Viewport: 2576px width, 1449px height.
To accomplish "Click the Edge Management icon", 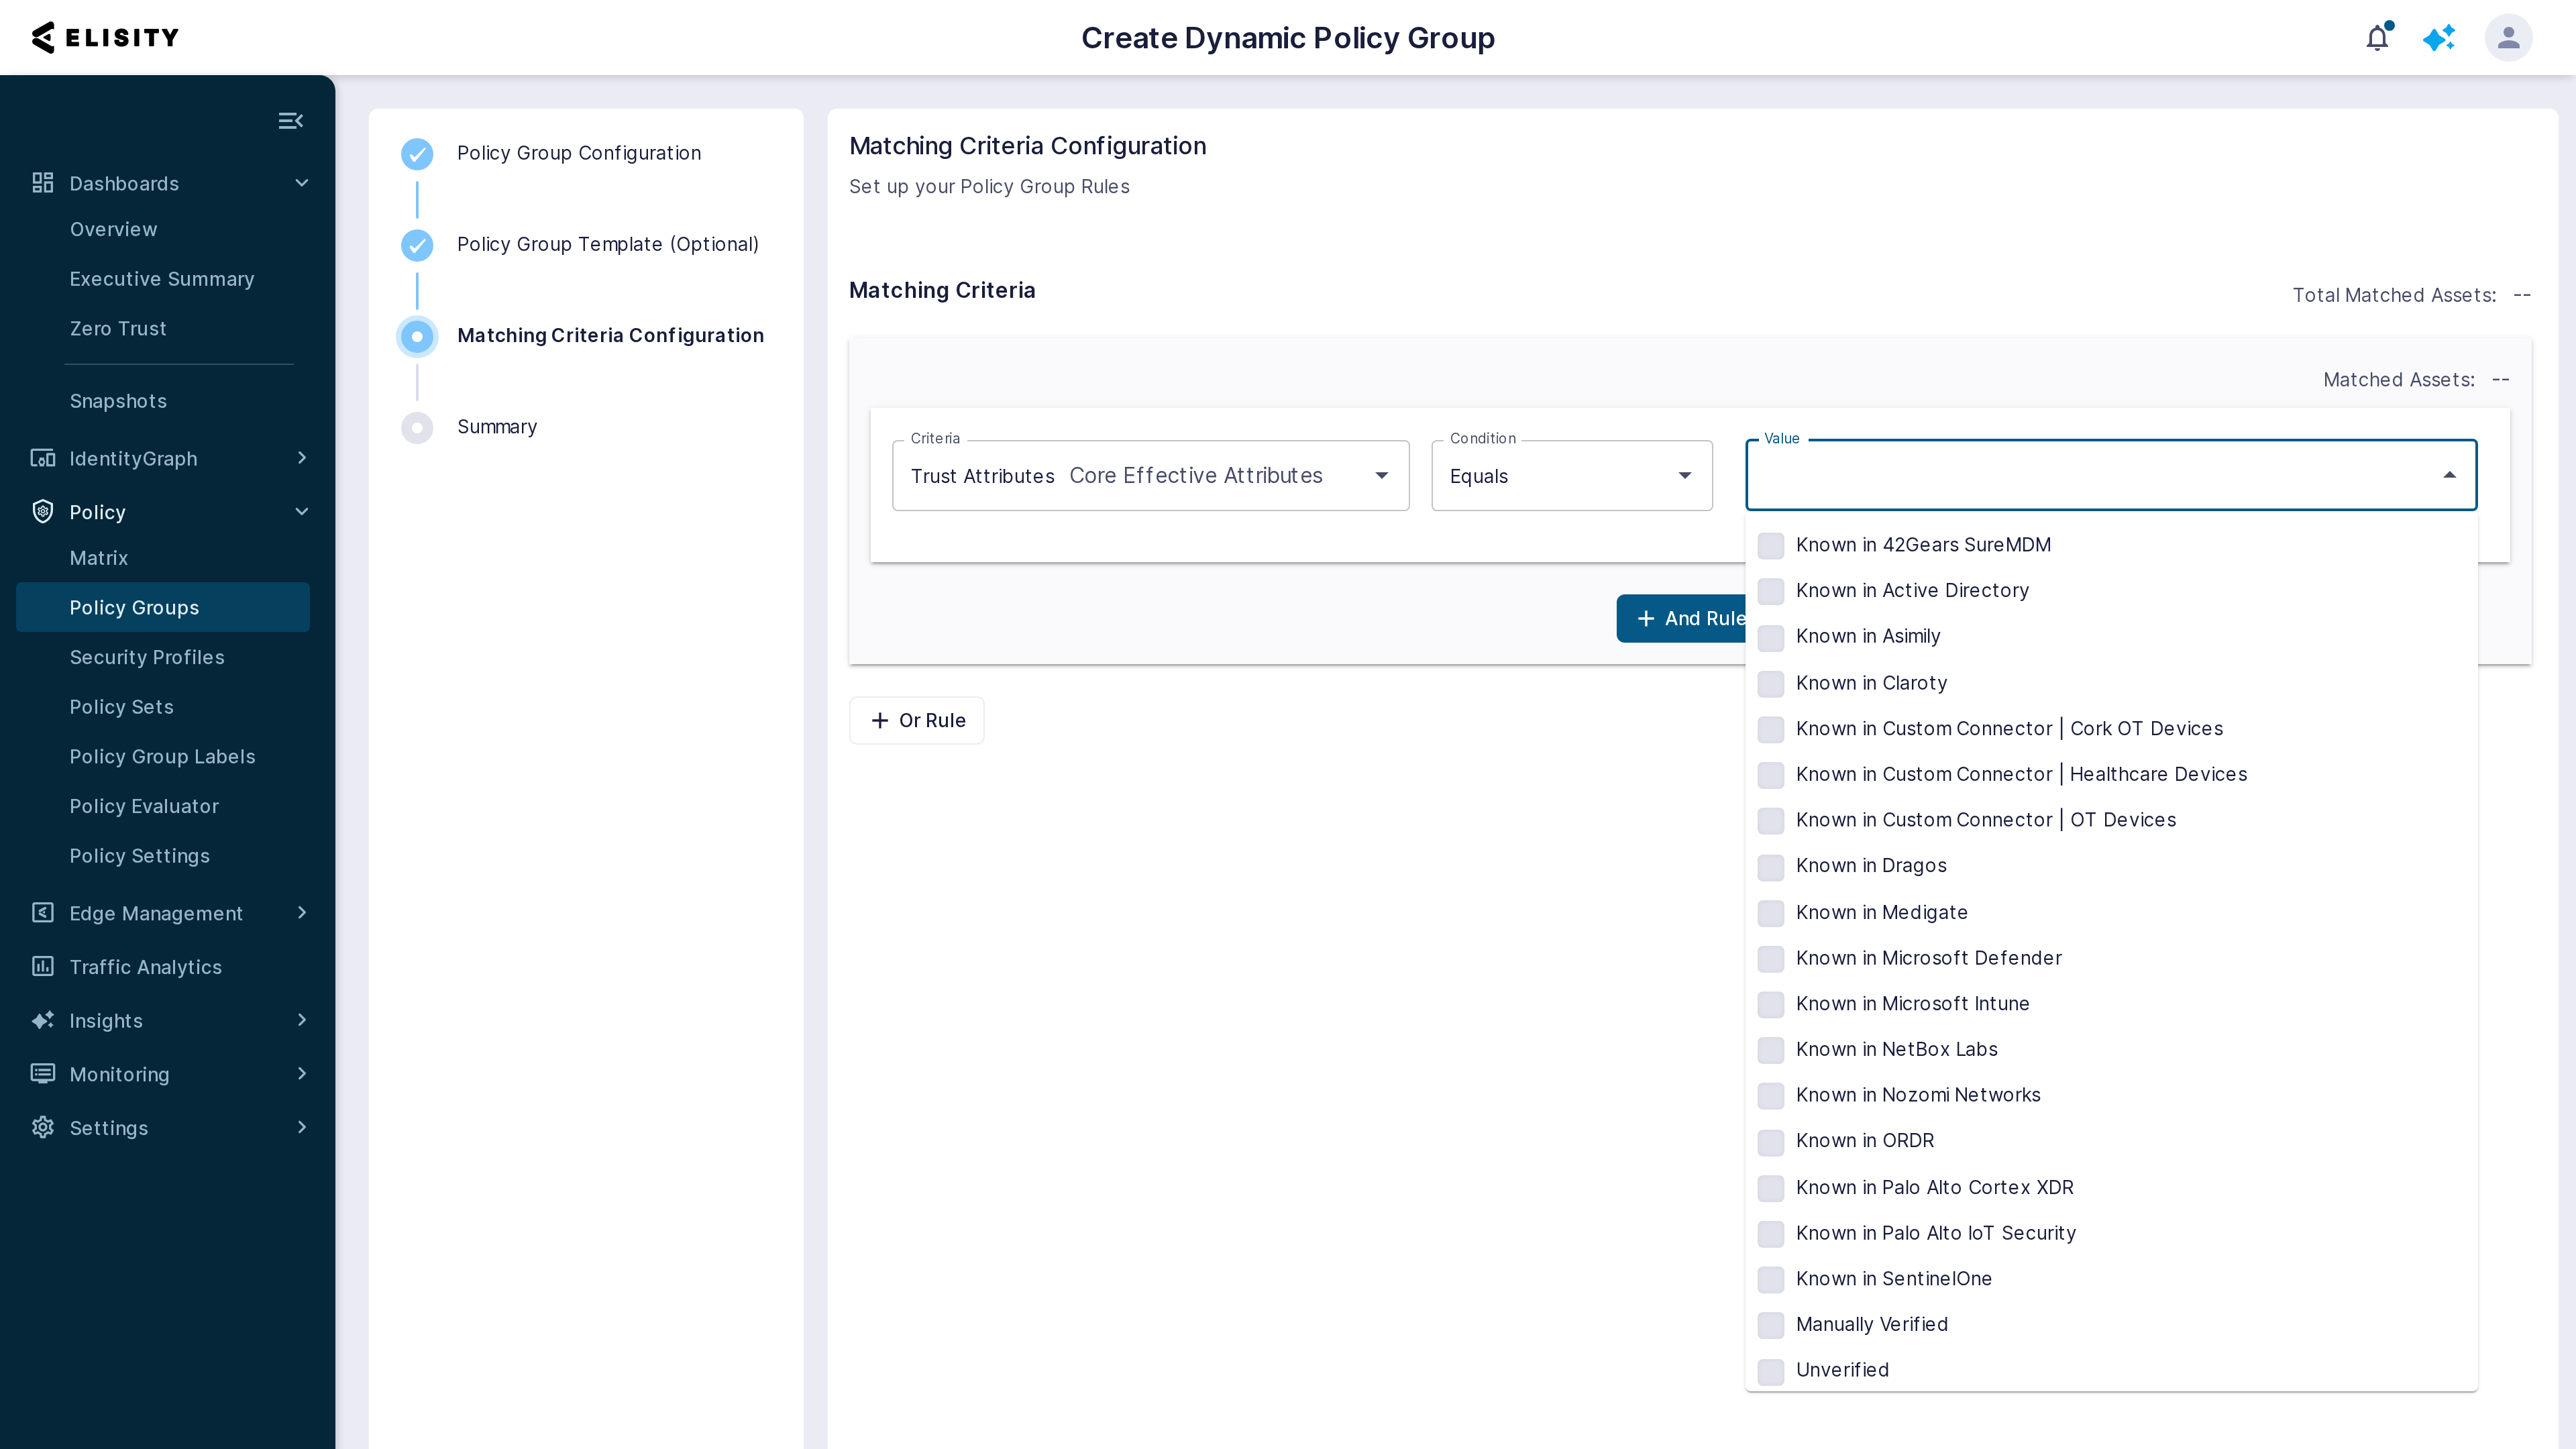I will [42, 913].
